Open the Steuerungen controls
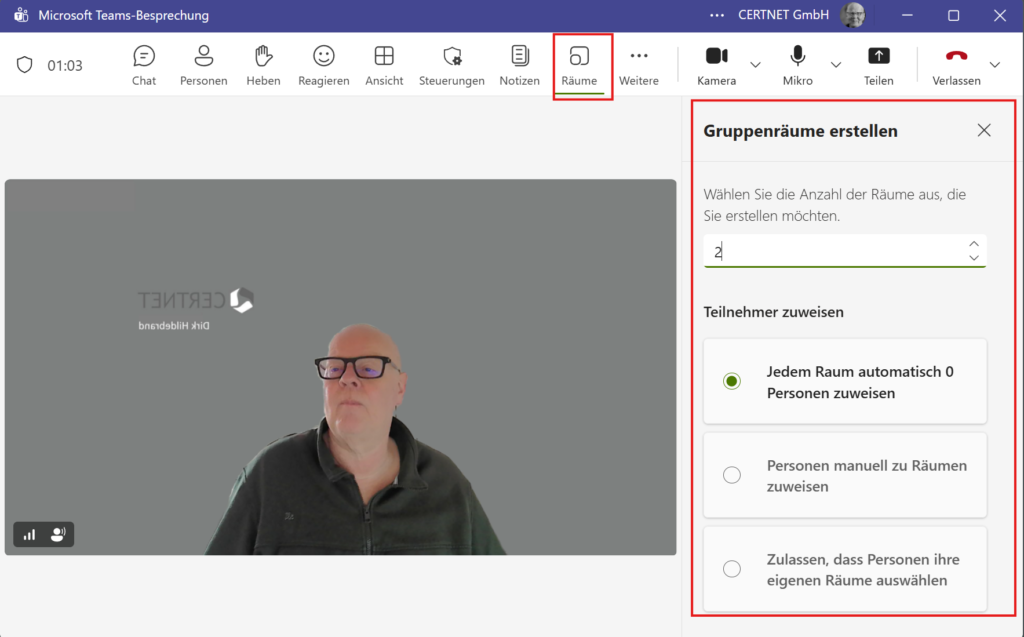Image resolution: width=1024 pixels, height=637 pixels. [x=452, y=64]
